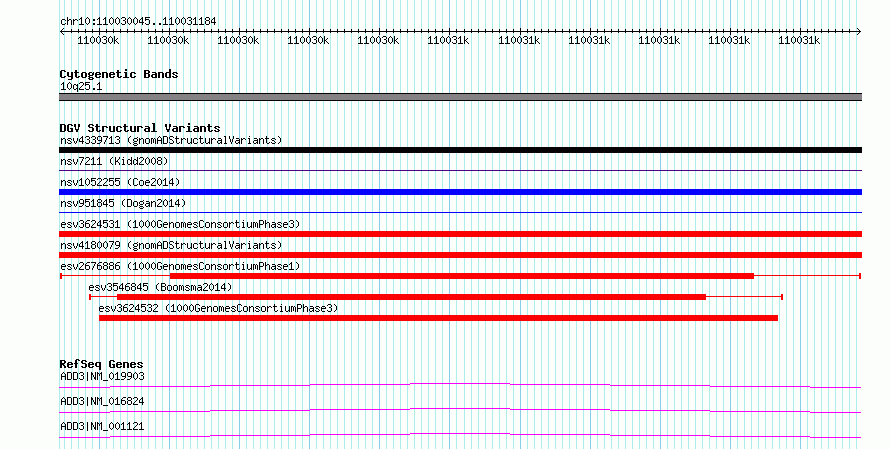
Task: Select the red nsv4180079 variant bar
Action: coord(460,255)
